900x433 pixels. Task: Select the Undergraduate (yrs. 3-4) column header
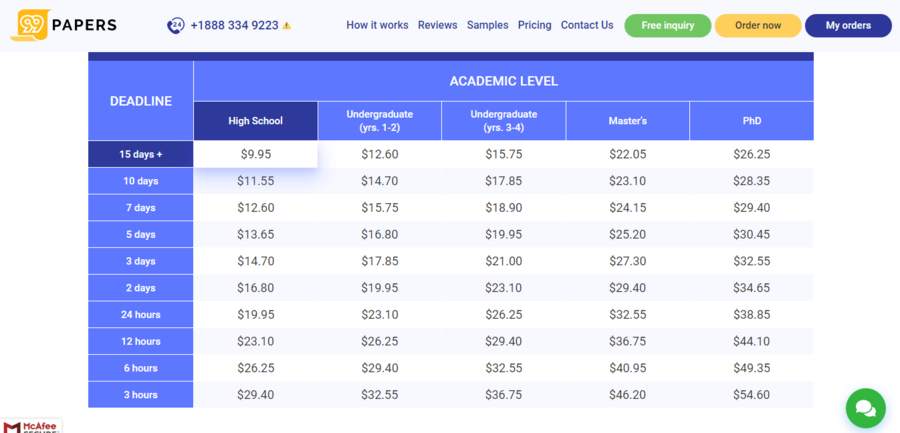coord(503,121)
